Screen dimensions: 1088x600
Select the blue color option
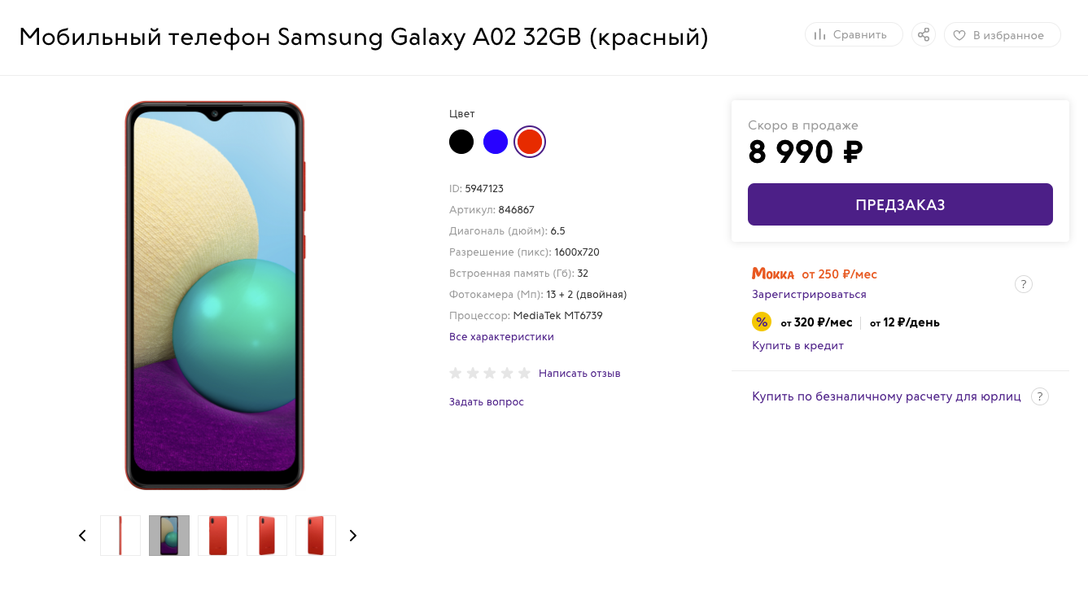click(495, 142)
